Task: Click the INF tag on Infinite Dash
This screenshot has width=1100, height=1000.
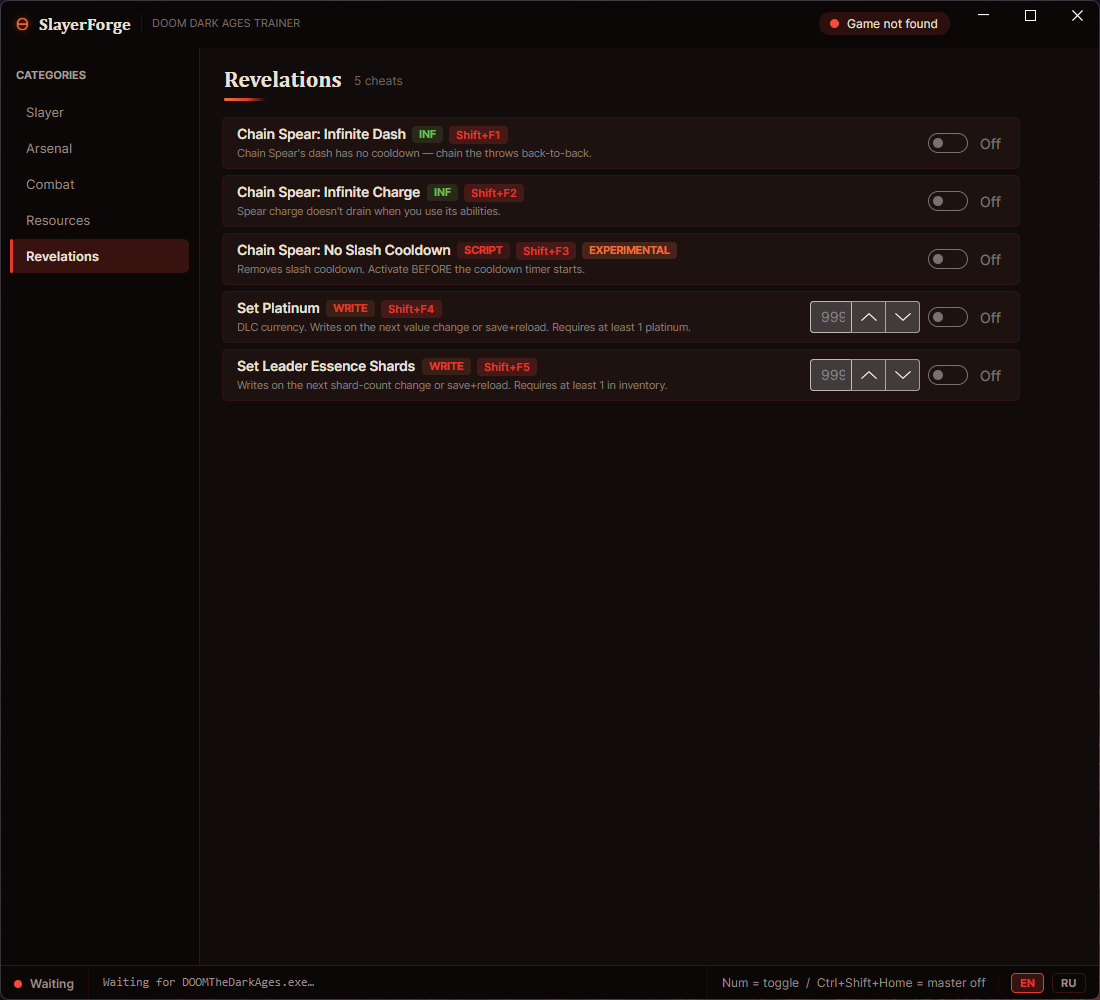Action: point(427,135)
